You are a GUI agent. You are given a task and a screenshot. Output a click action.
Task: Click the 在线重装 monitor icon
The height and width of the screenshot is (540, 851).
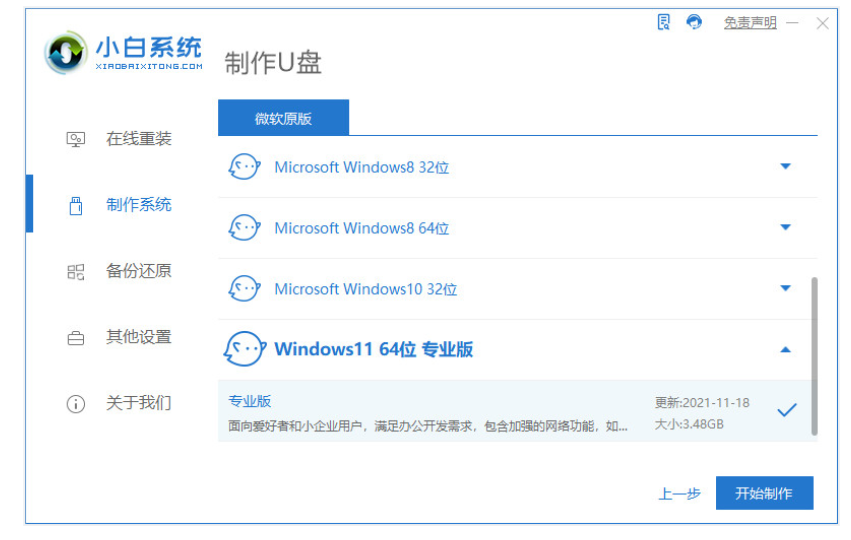(76, 139)
